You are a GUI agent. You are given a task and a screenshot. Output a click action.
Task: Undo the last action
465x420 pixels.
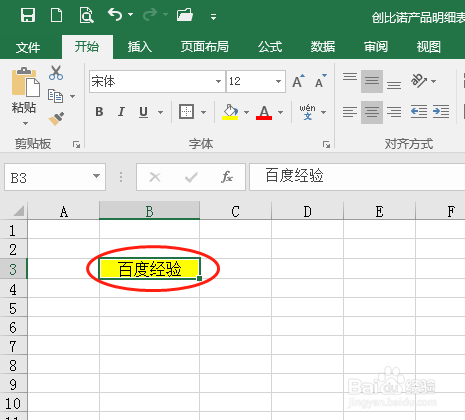[x=115, y=15]
